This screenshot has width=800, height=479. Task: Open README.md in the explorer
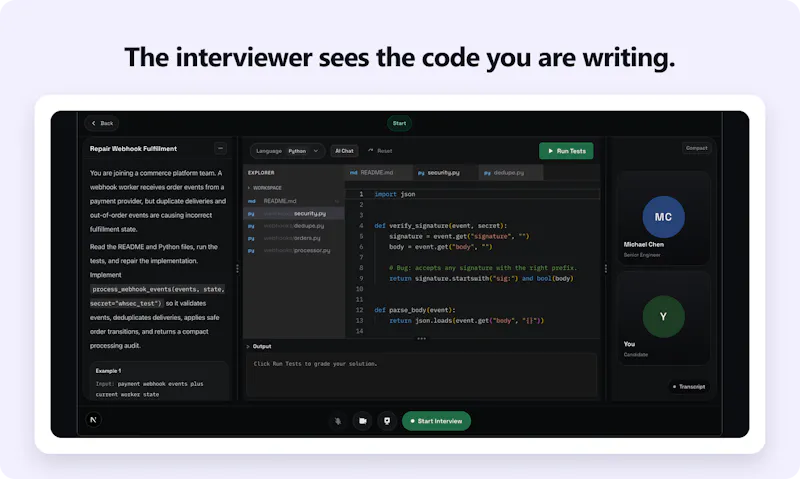(x=293, y=201)
